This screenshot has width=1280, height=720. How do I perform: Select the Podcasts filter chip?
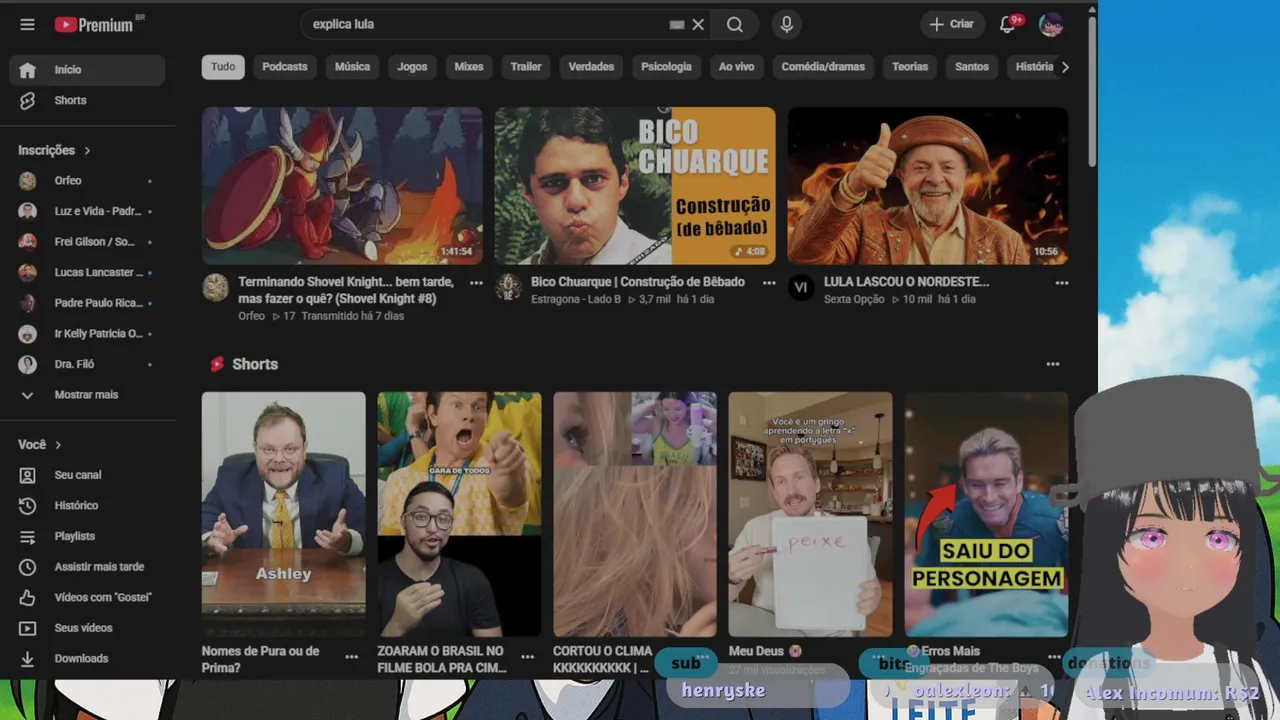coord(285,67)
